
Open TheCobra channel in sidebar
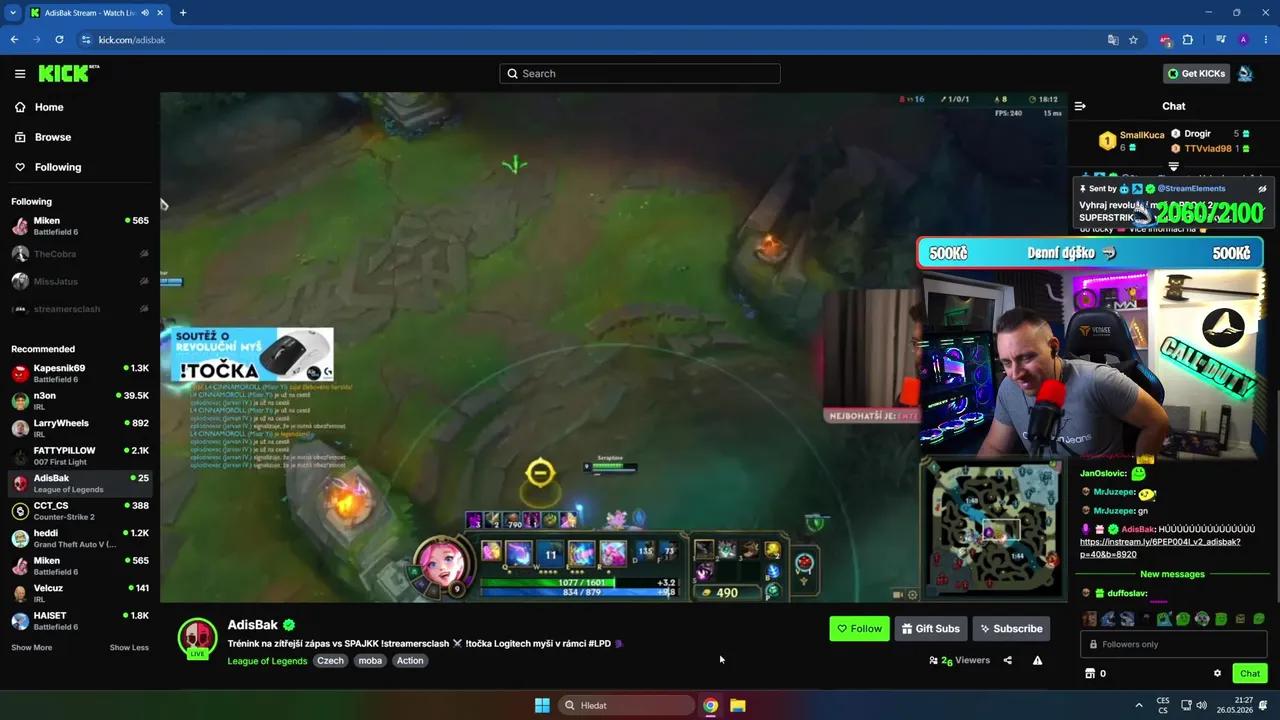click(x=80, y=254)
